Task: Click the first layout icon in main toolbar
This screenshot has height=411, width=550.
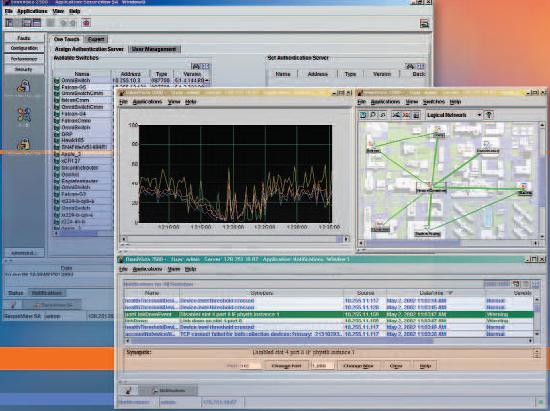Action: (9, 23)
